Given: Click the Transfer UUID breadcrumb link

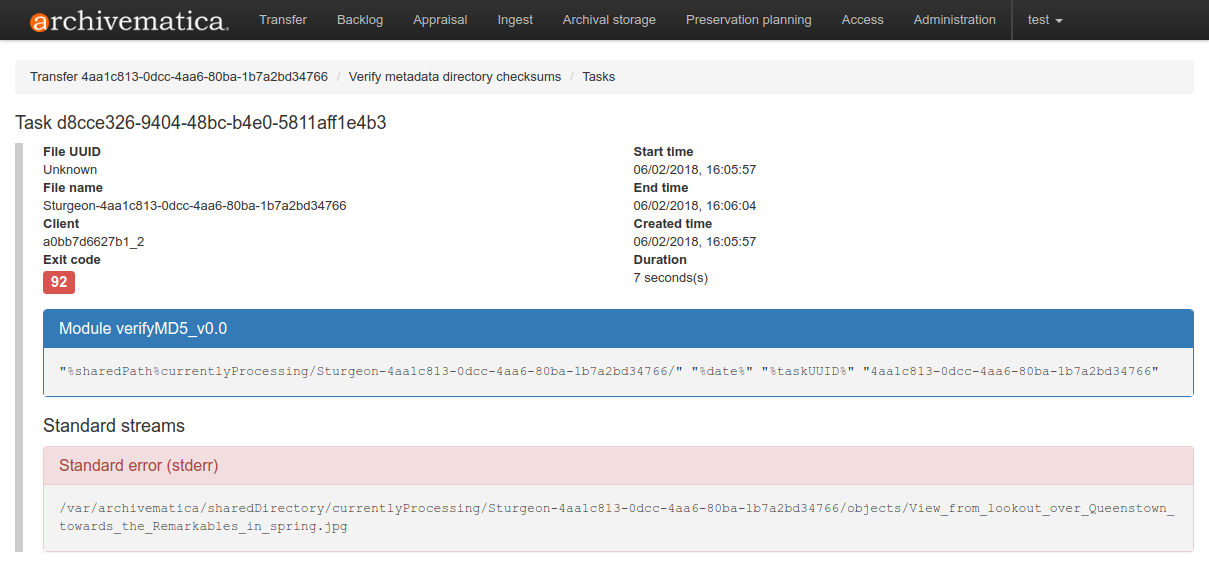Looking at the screenshot, I should [x=179, y=77].
